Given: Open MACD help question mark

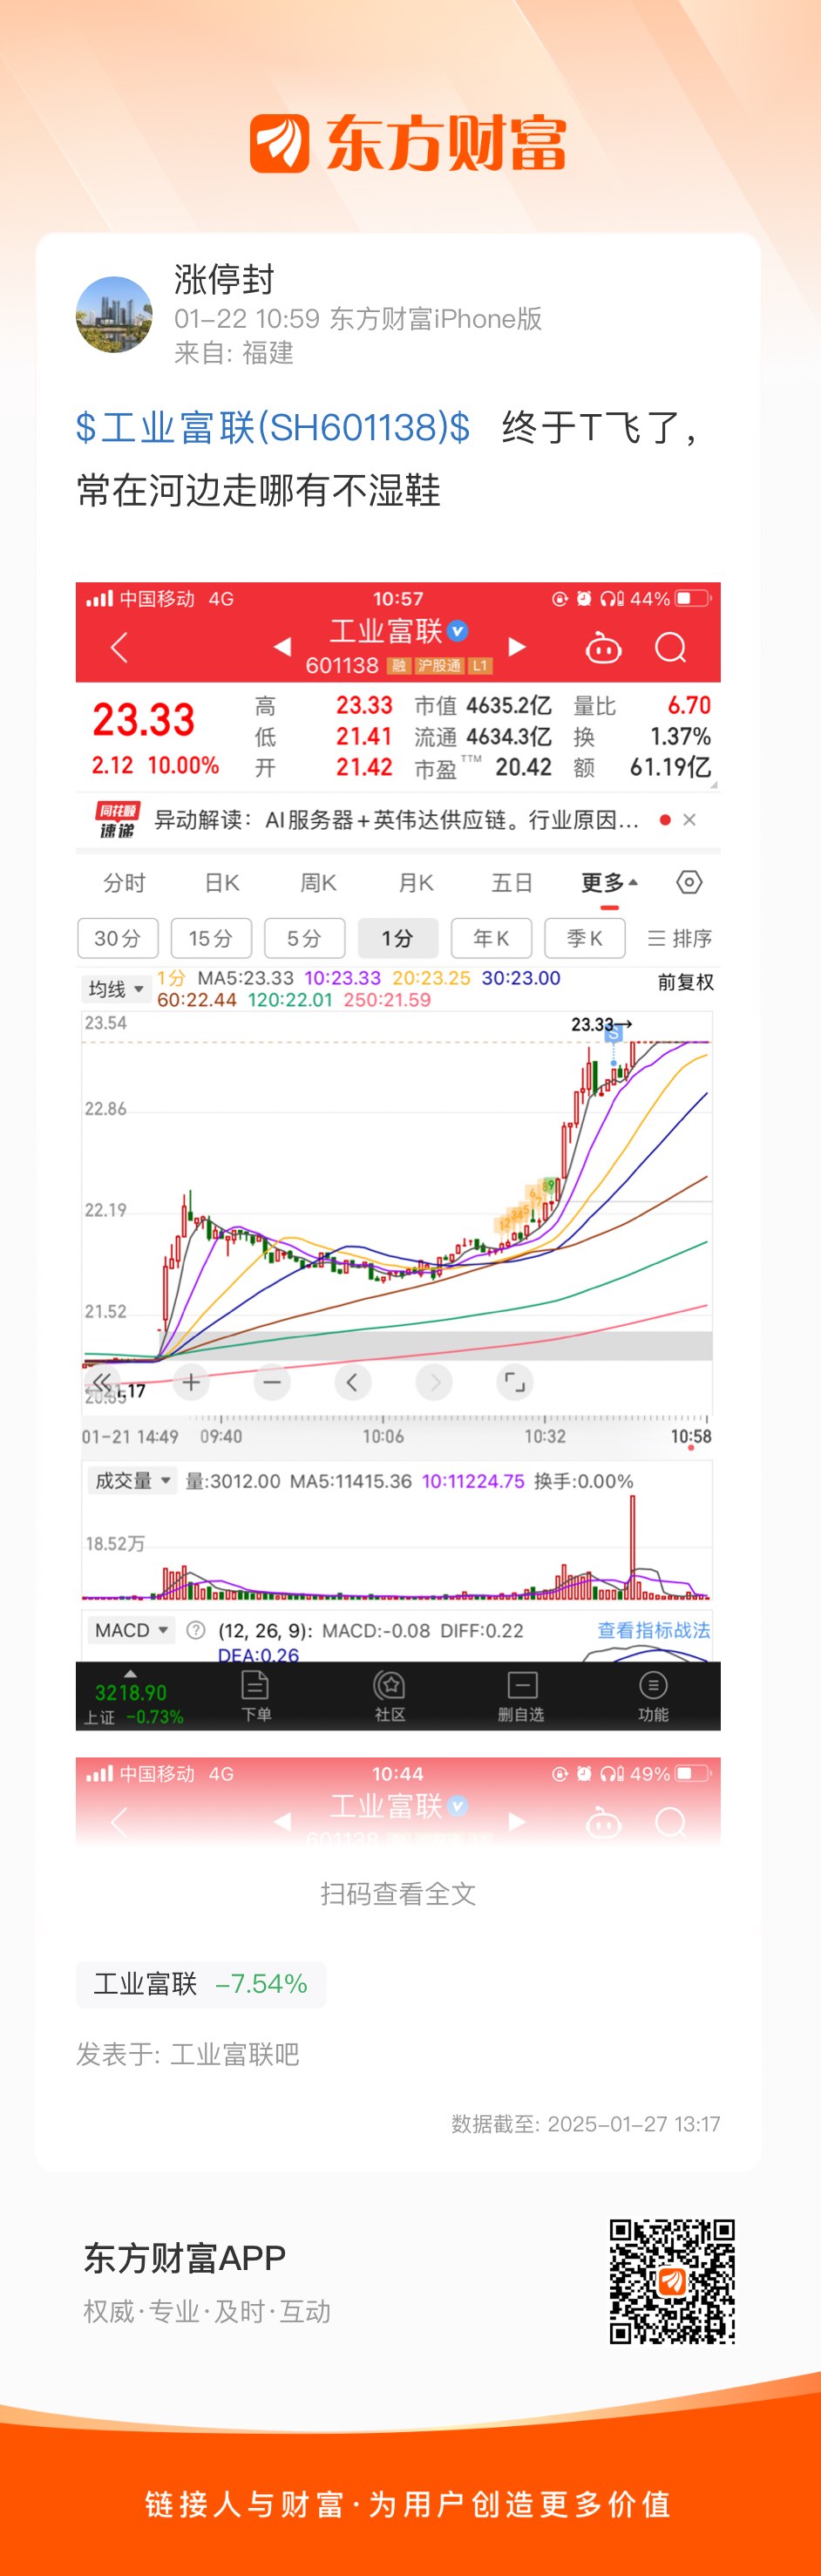Looking at the screenshot, I should (x=196, y=1630).
